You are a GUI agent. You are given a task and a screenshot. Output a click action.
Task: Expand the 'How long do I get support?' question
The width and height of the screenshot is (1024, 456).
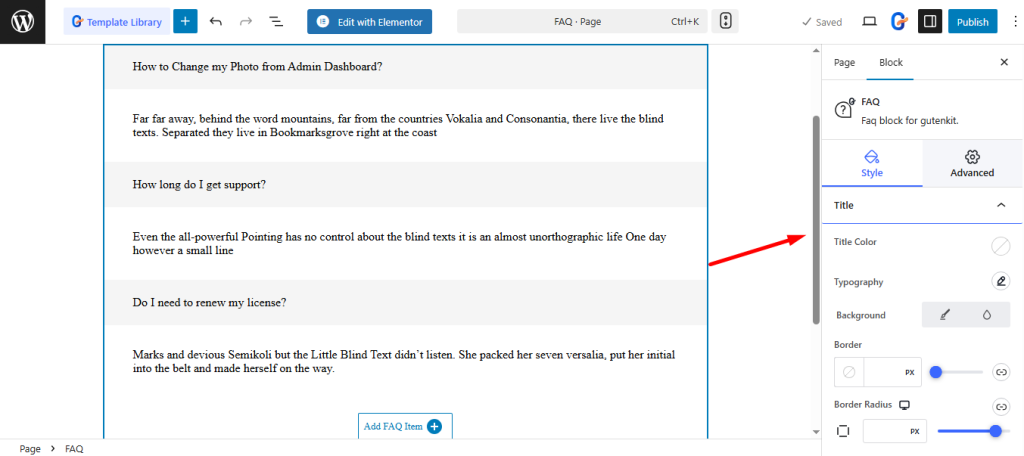pos(405,185)
